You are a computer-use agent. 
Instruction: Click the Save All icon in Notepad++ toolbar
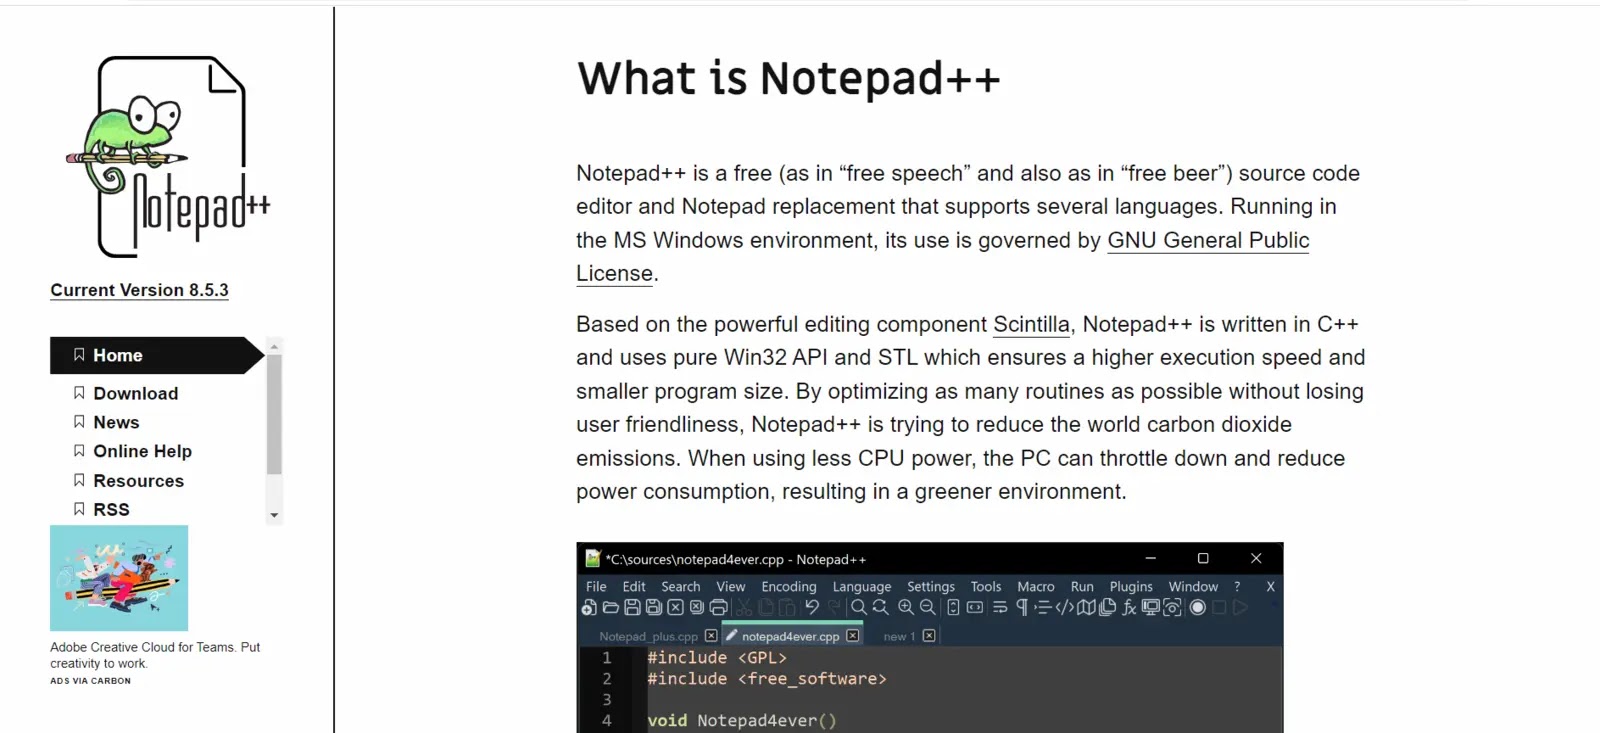click(x=654, y=607)
